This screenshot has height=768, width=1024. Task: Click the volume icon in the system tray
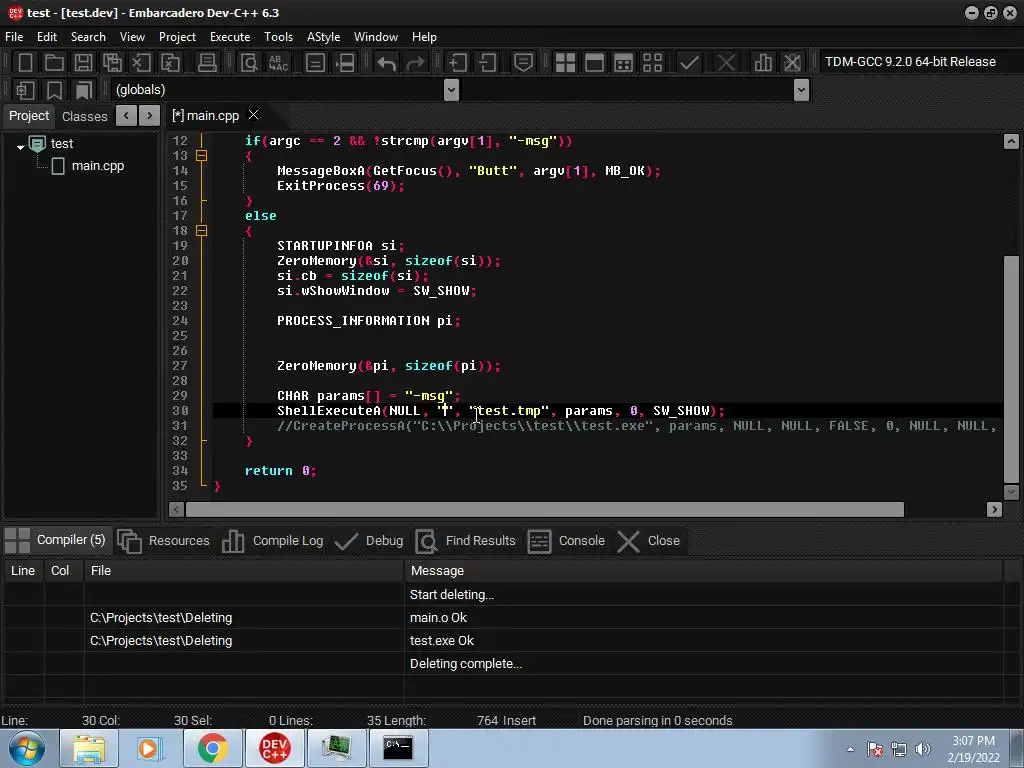(x=923, y=749)
